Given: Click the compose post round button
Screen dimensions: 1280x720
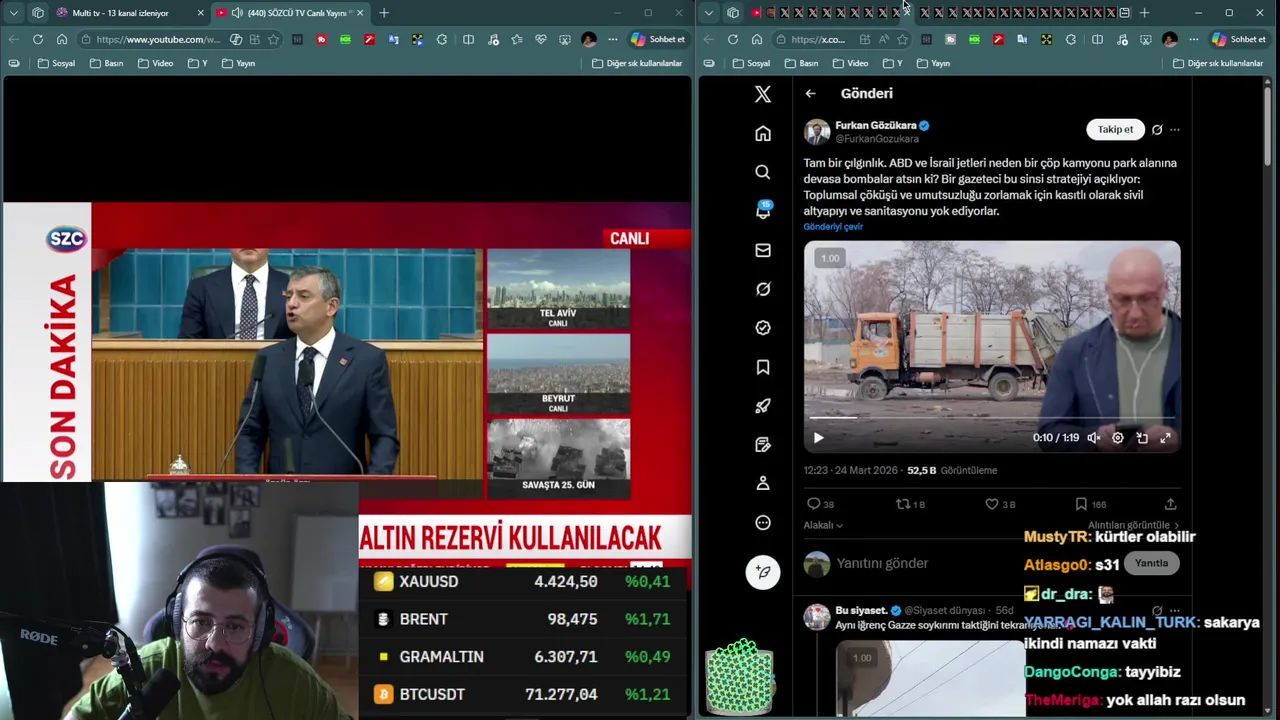Looking at the screenshot, I should click(x=763, y=572).
